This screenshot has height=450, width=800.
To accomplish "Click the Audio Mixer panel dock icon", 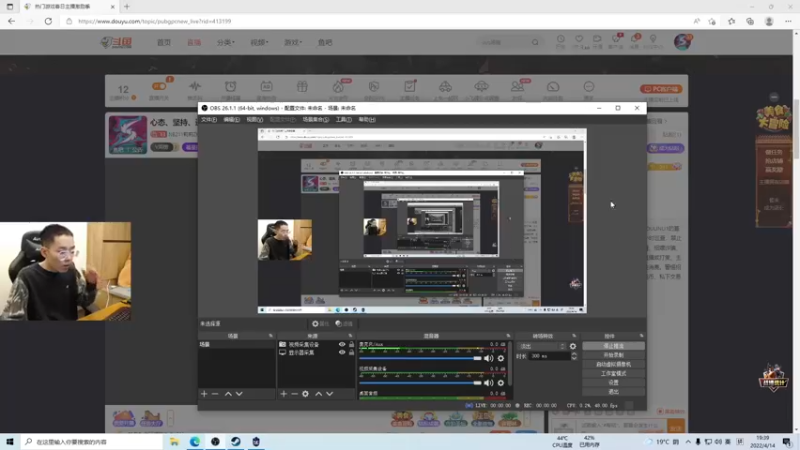I will coord(508,336).
